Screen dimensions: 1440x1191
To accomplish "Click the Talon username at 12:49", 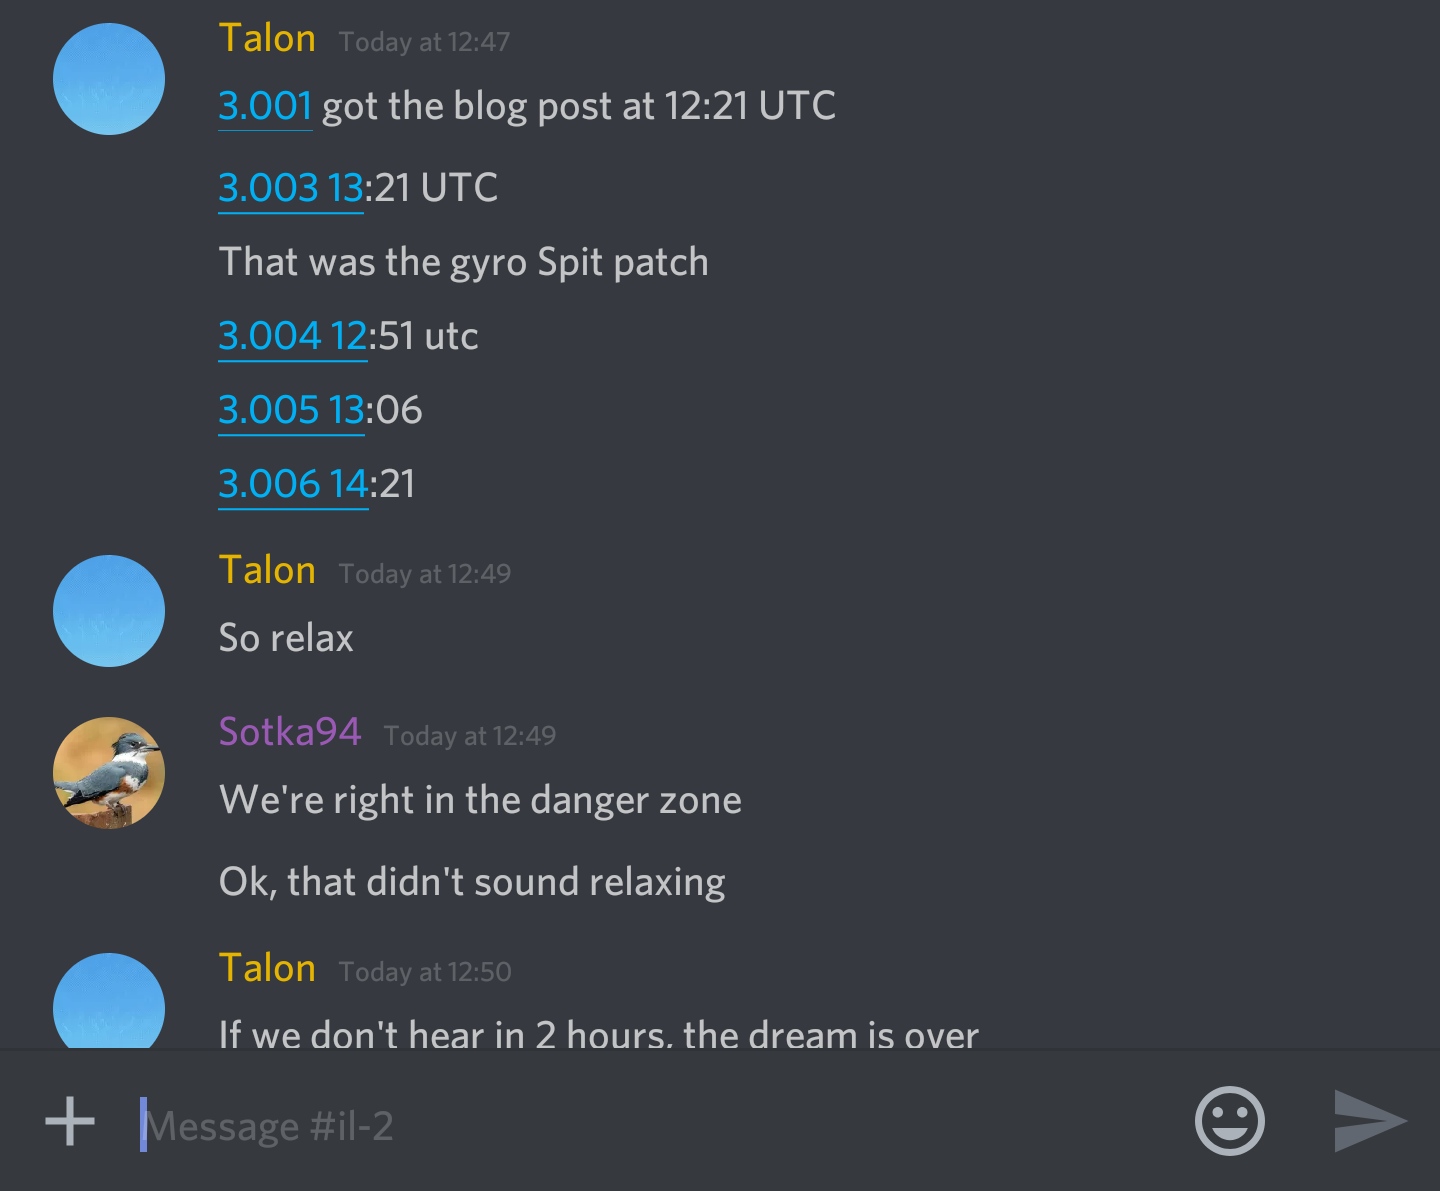I will click(267, 570).
